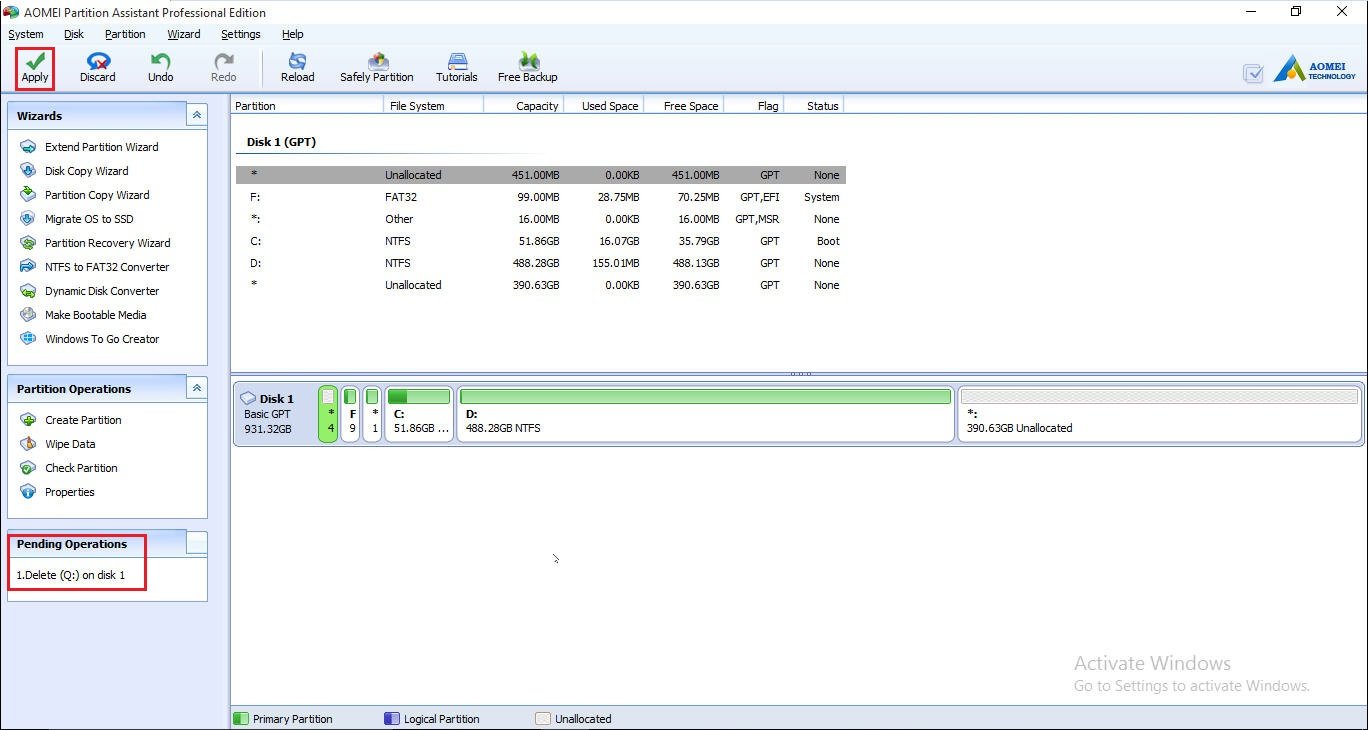Open the Disk menu
Viewport: 1368px width, 730px height.
pyautogui.click(x=74, y=34)
